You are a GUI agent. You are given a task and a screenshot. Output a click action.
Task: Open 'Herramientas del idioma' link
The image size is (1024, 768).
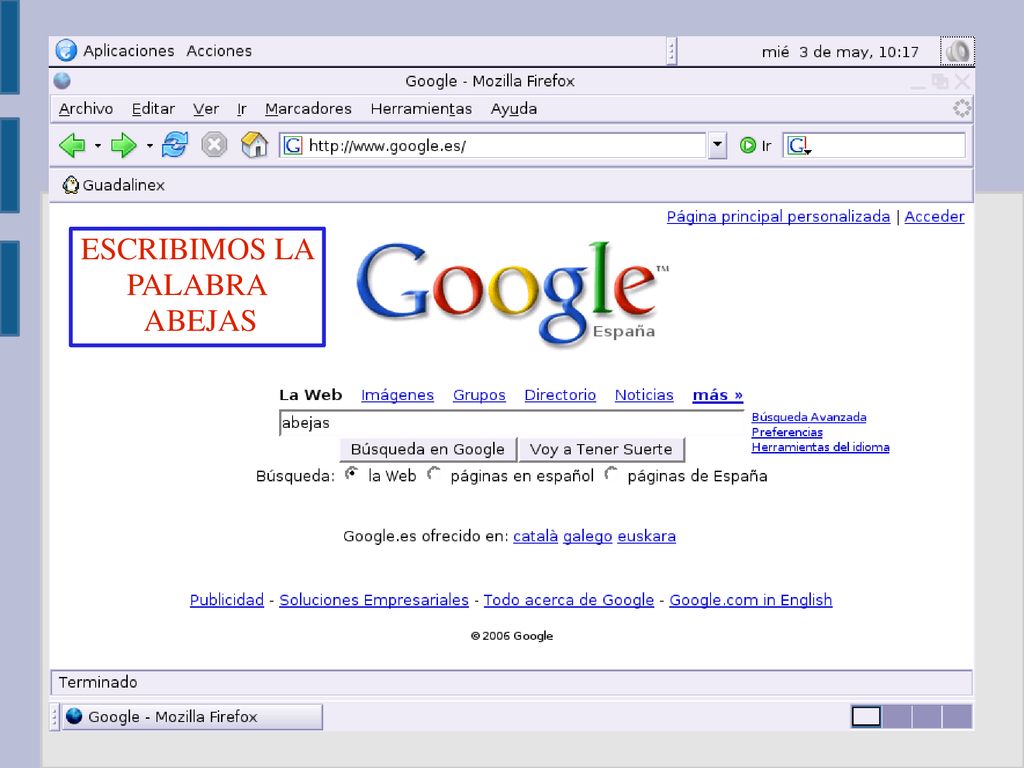pyautogui.click(x=820, y=447)
